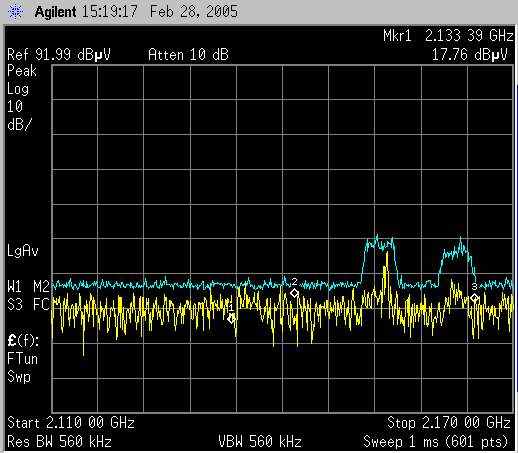Viewport: 518px width, 453px height.
Task: Click the Atten 10 dB readout
Action: click(188, 55)
